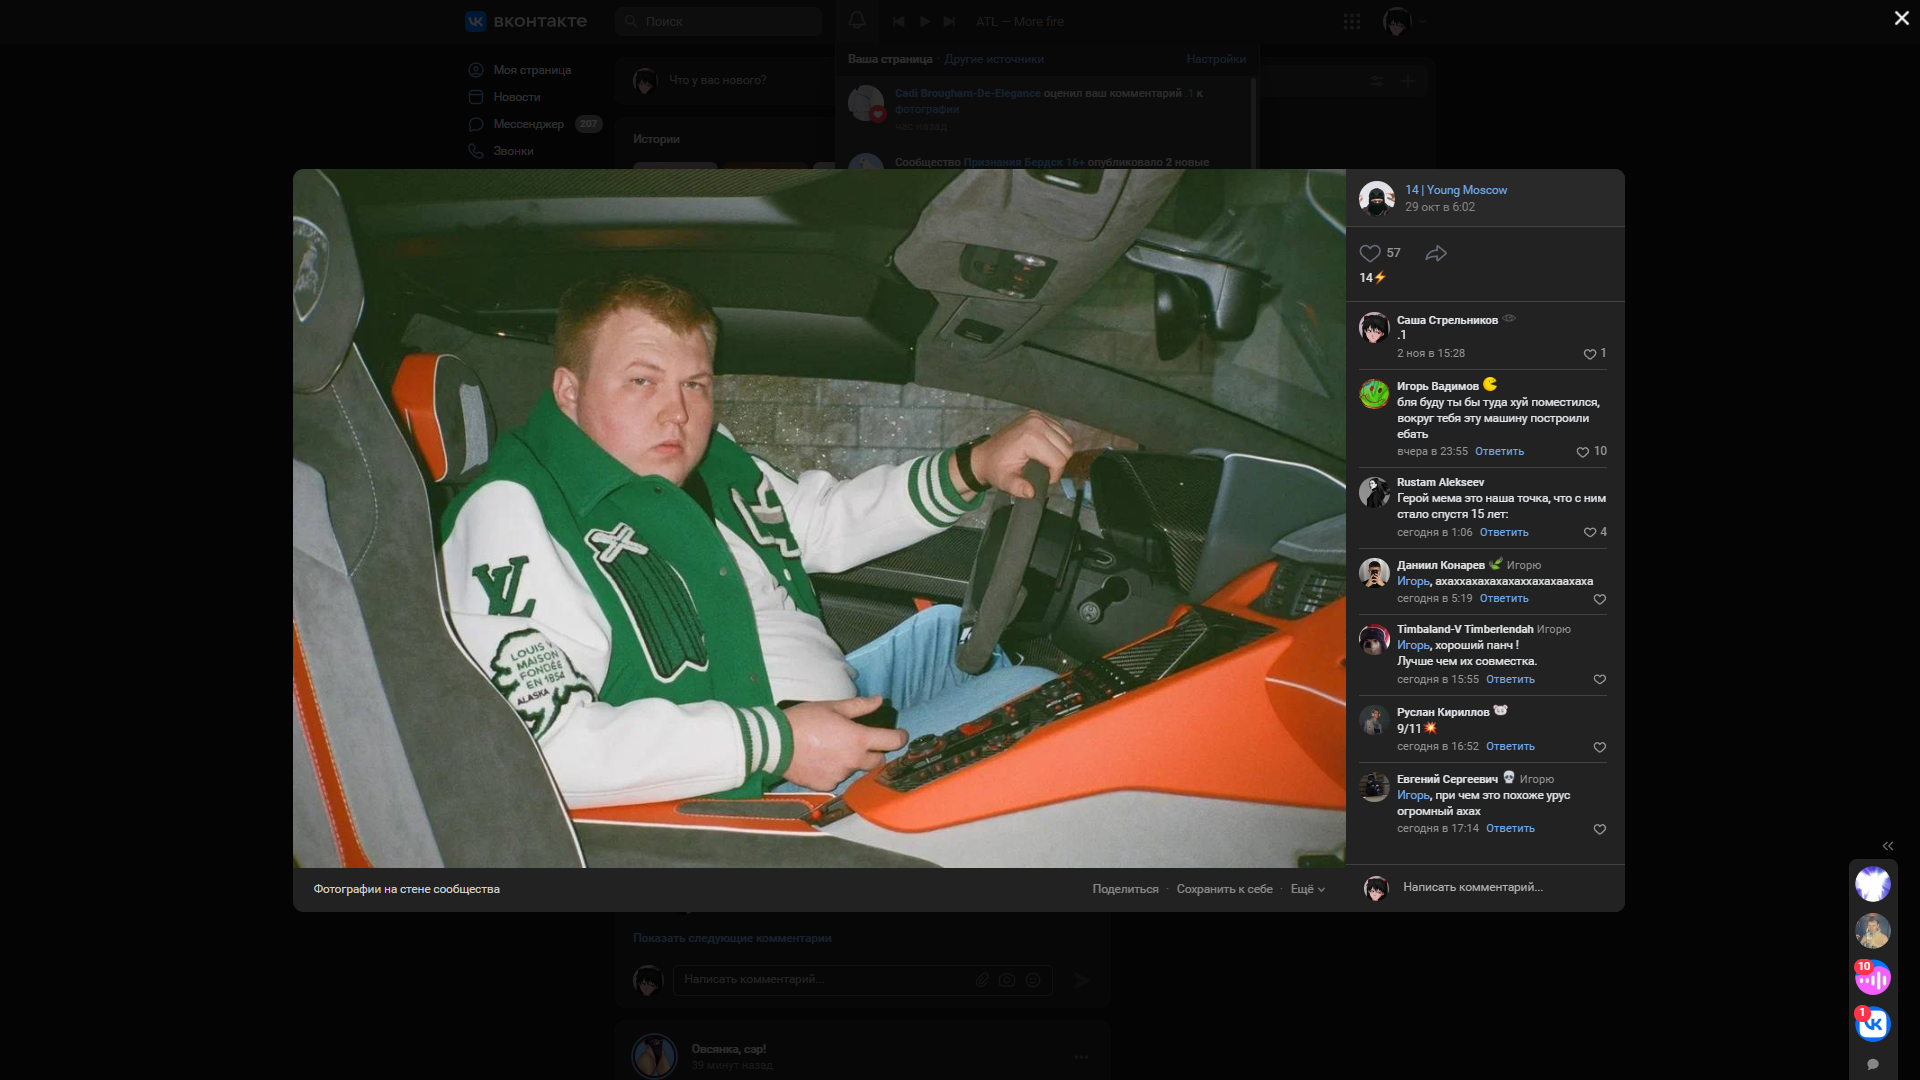Attach a file with the paperclip icon
The height and width of the screenshot is (1080, 1920).
[983, 980]
